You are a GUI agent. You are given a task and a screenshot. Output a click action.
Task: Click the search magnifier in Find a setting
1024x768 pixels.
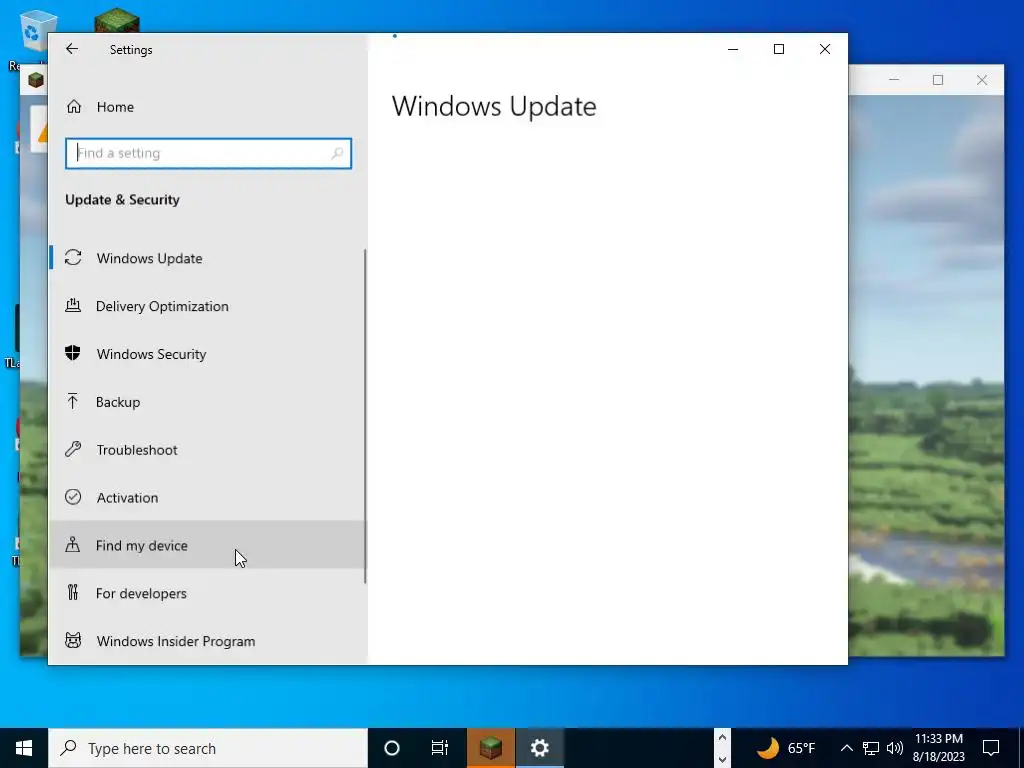(x=337, y=153)
